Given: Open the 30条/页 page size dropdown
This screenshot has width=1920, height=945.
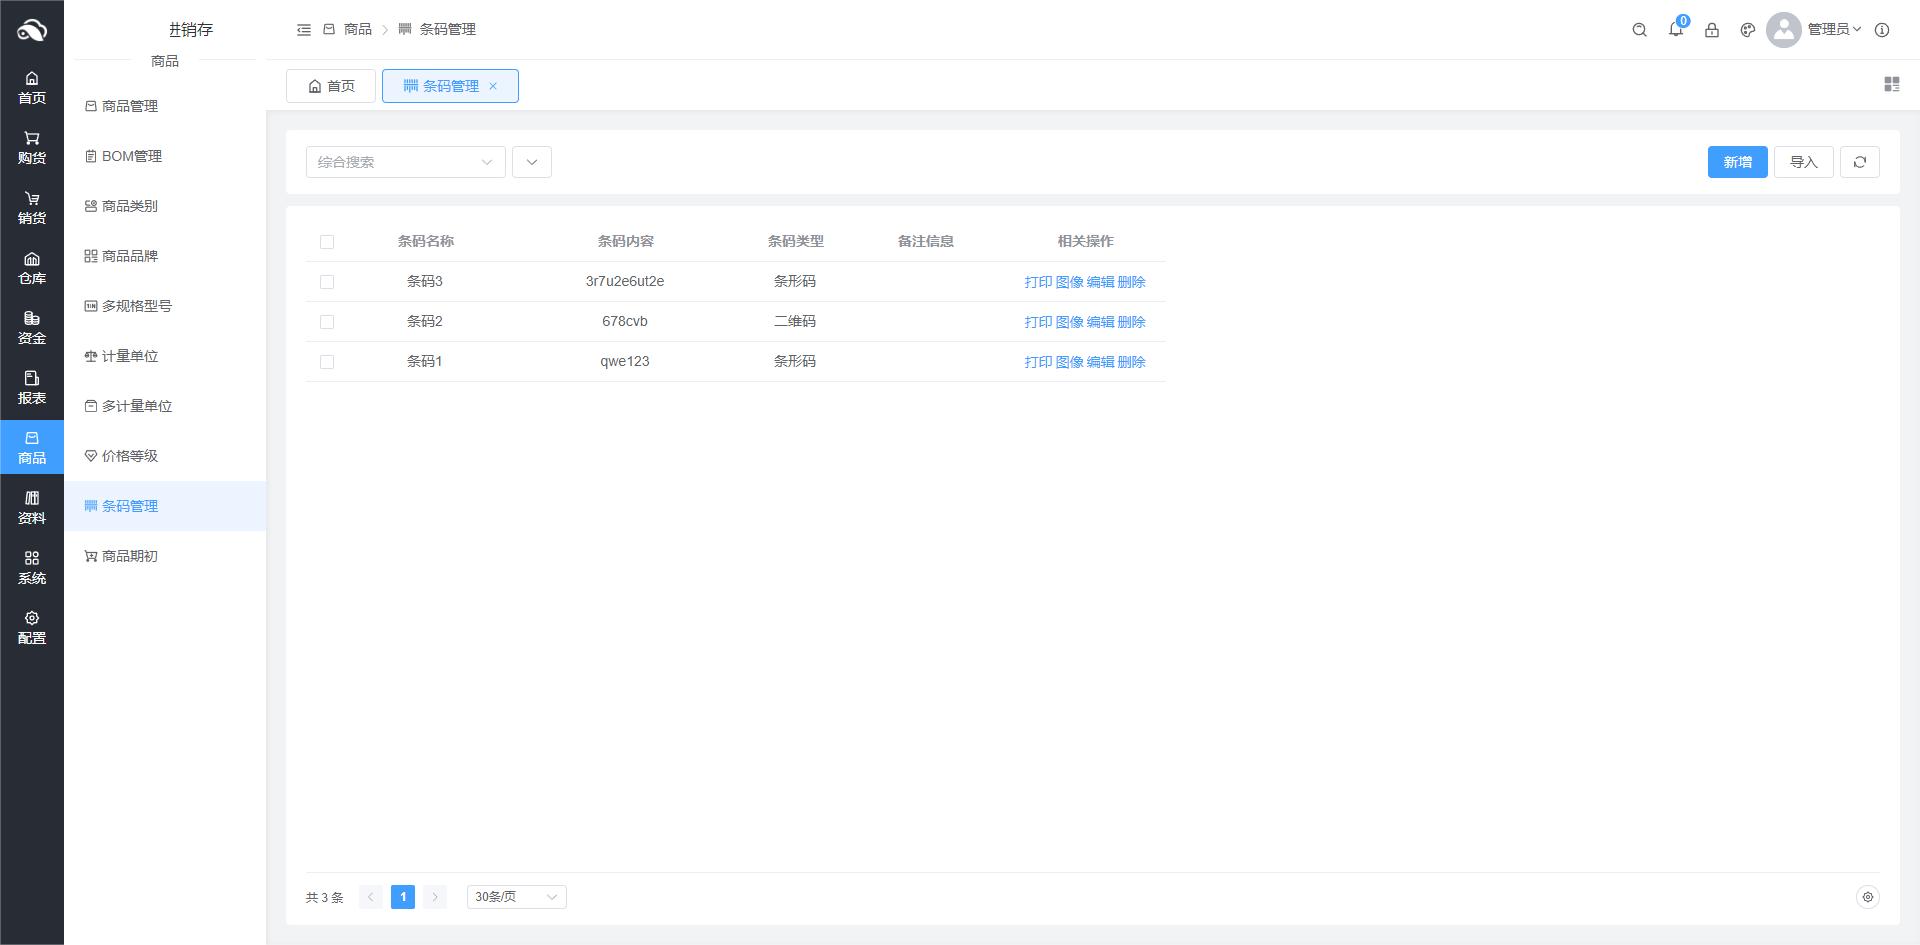Looking at the screenshot, I should 516,897.
